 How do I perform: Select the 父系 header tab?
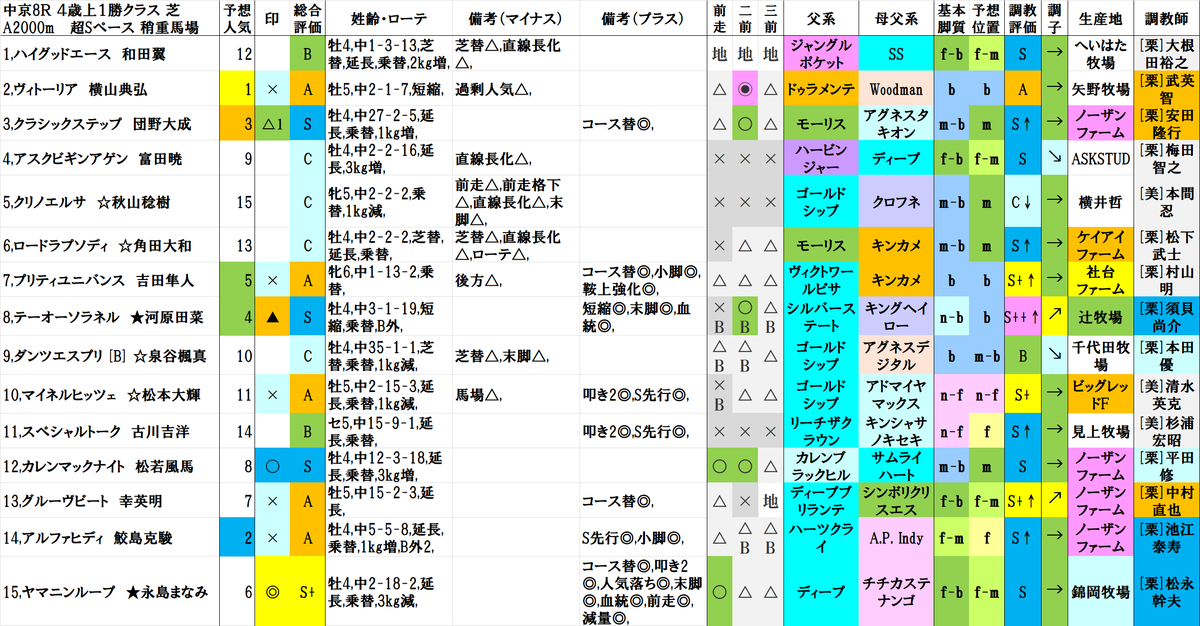coord(820,16)
